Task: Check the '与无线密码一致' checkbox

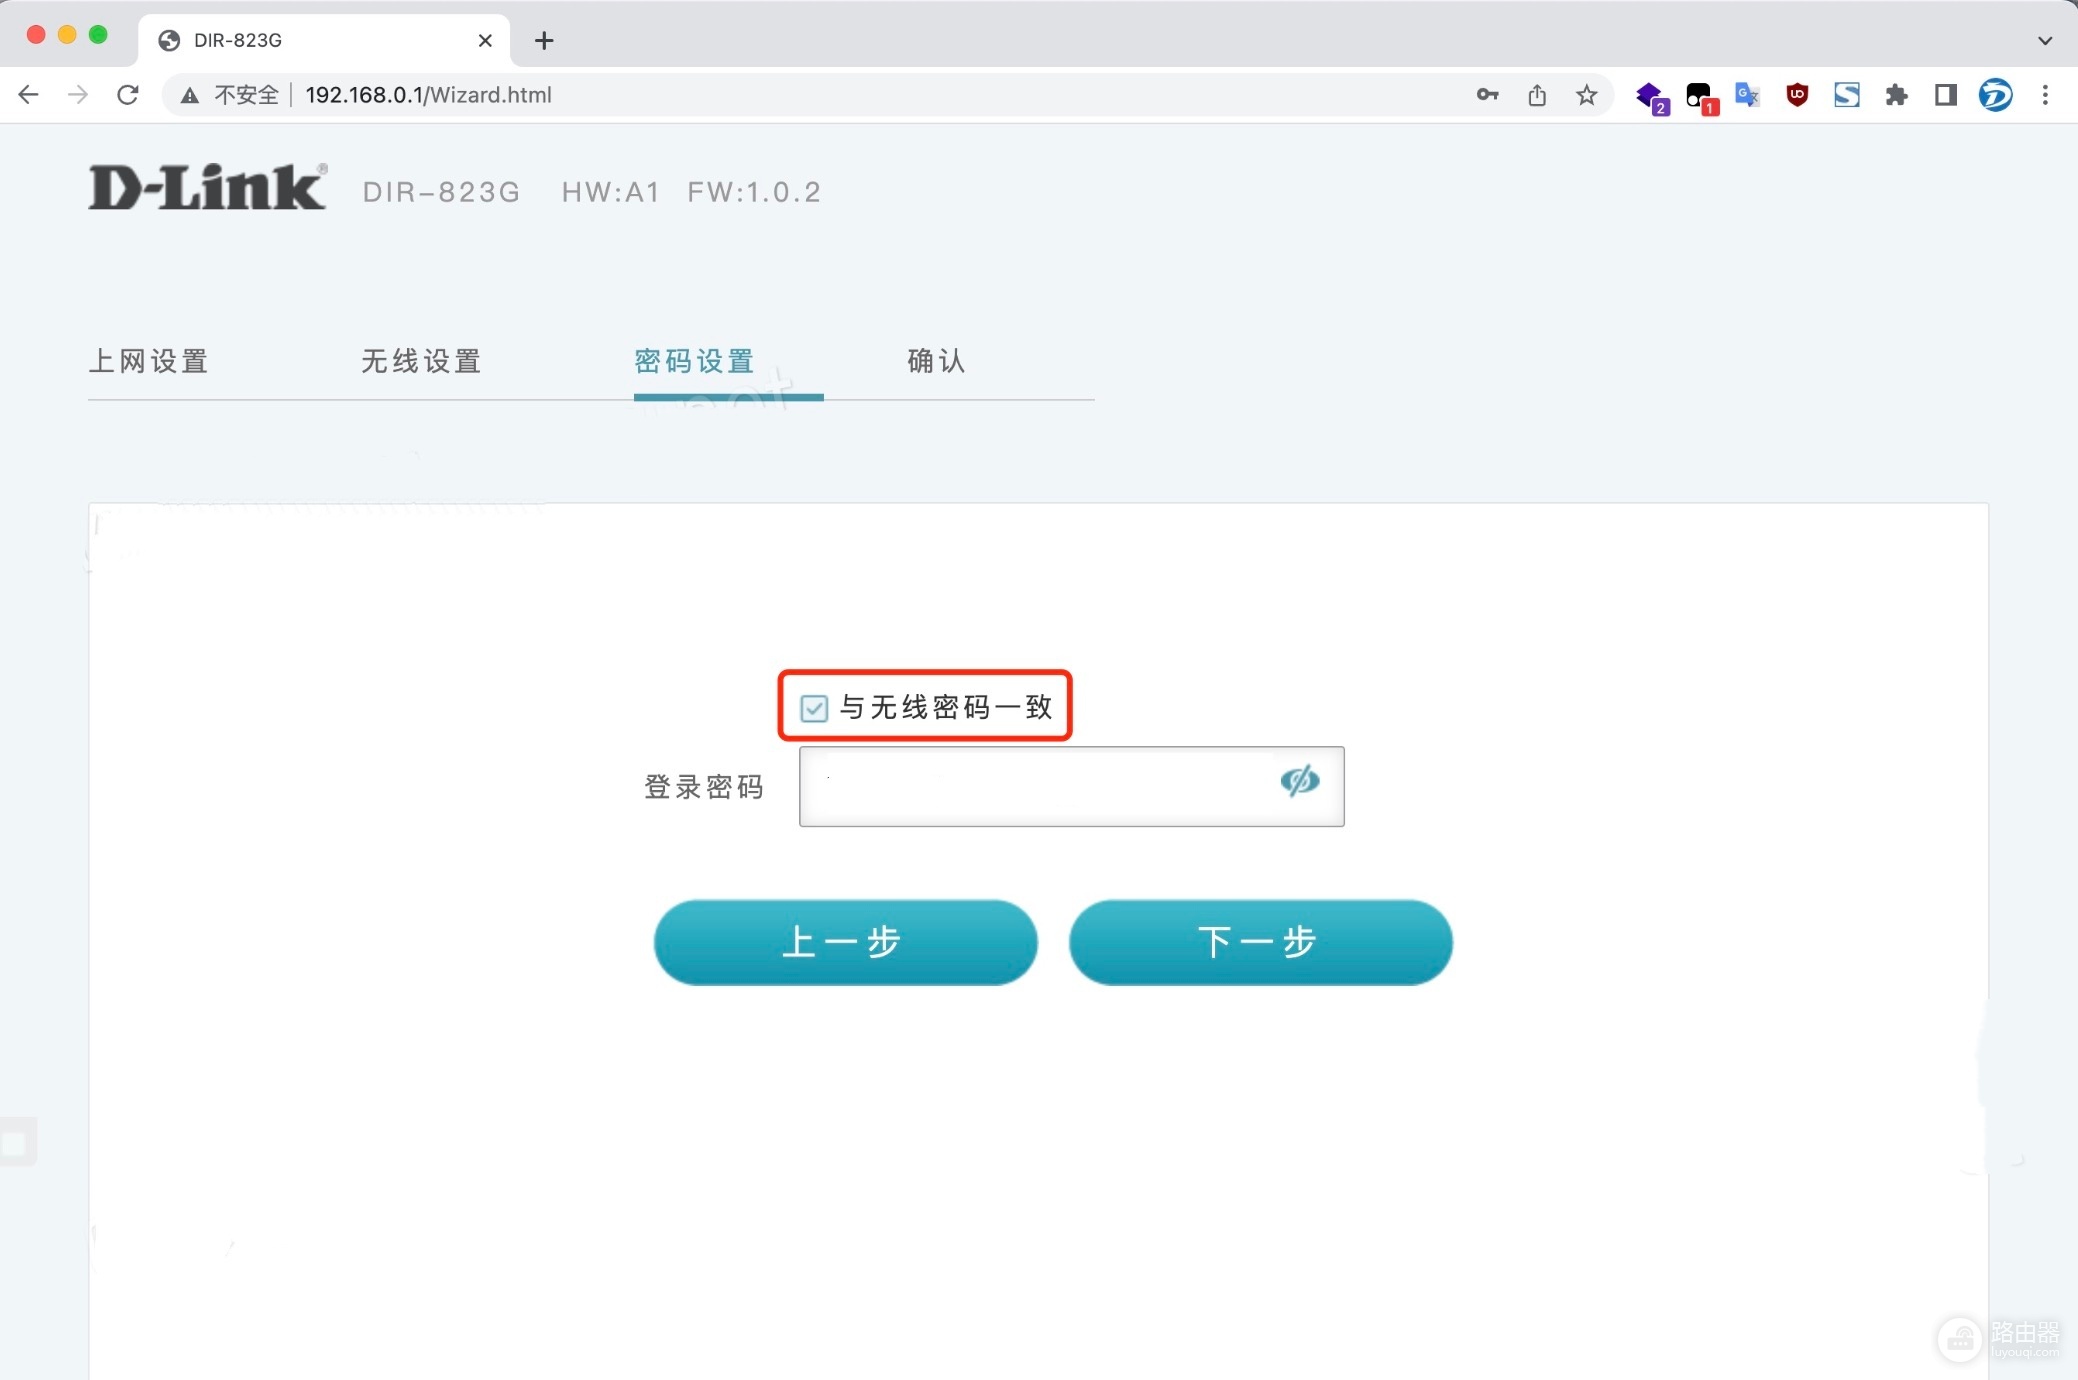Action: [x=814, y=708]
